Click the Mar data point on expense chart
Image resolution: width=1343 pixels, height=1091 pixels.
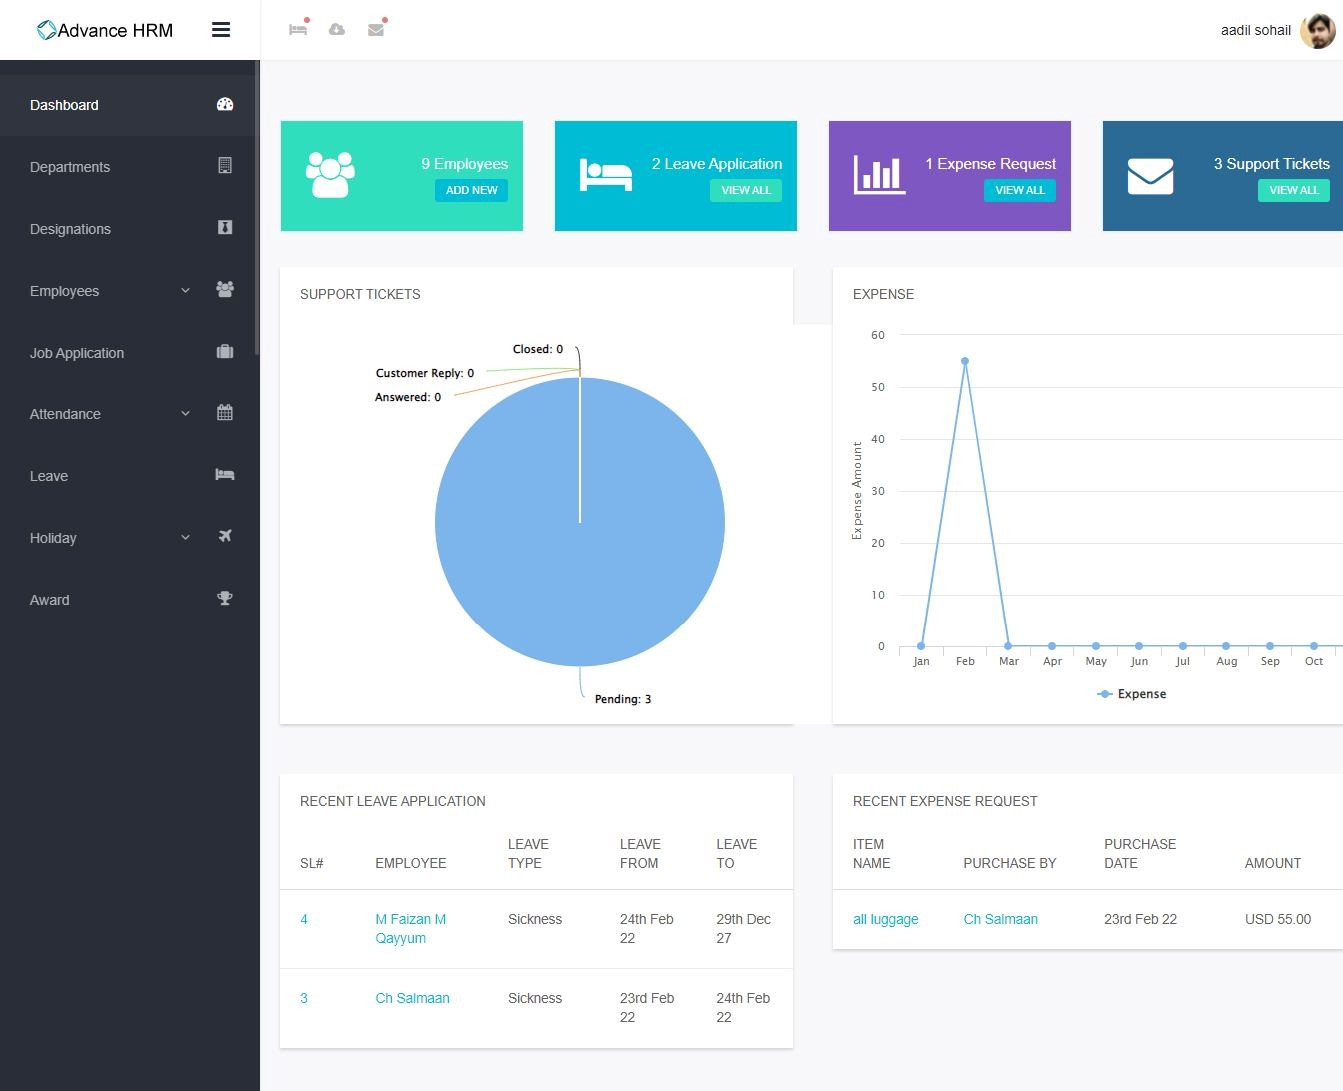[x=1008, y=646]
